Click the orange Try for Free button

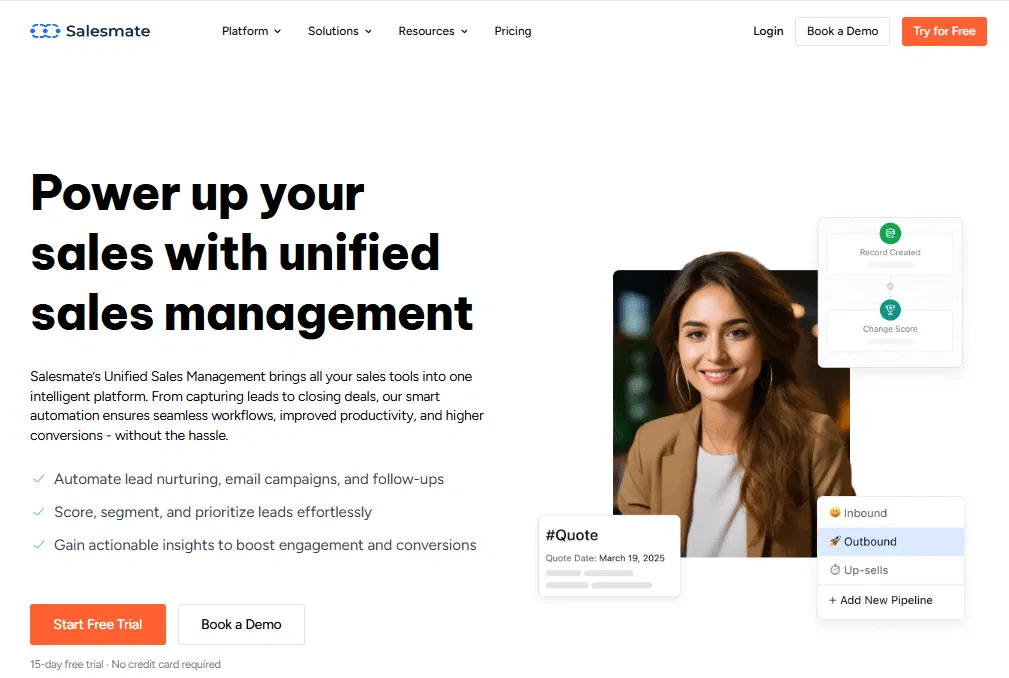point(944,32)
